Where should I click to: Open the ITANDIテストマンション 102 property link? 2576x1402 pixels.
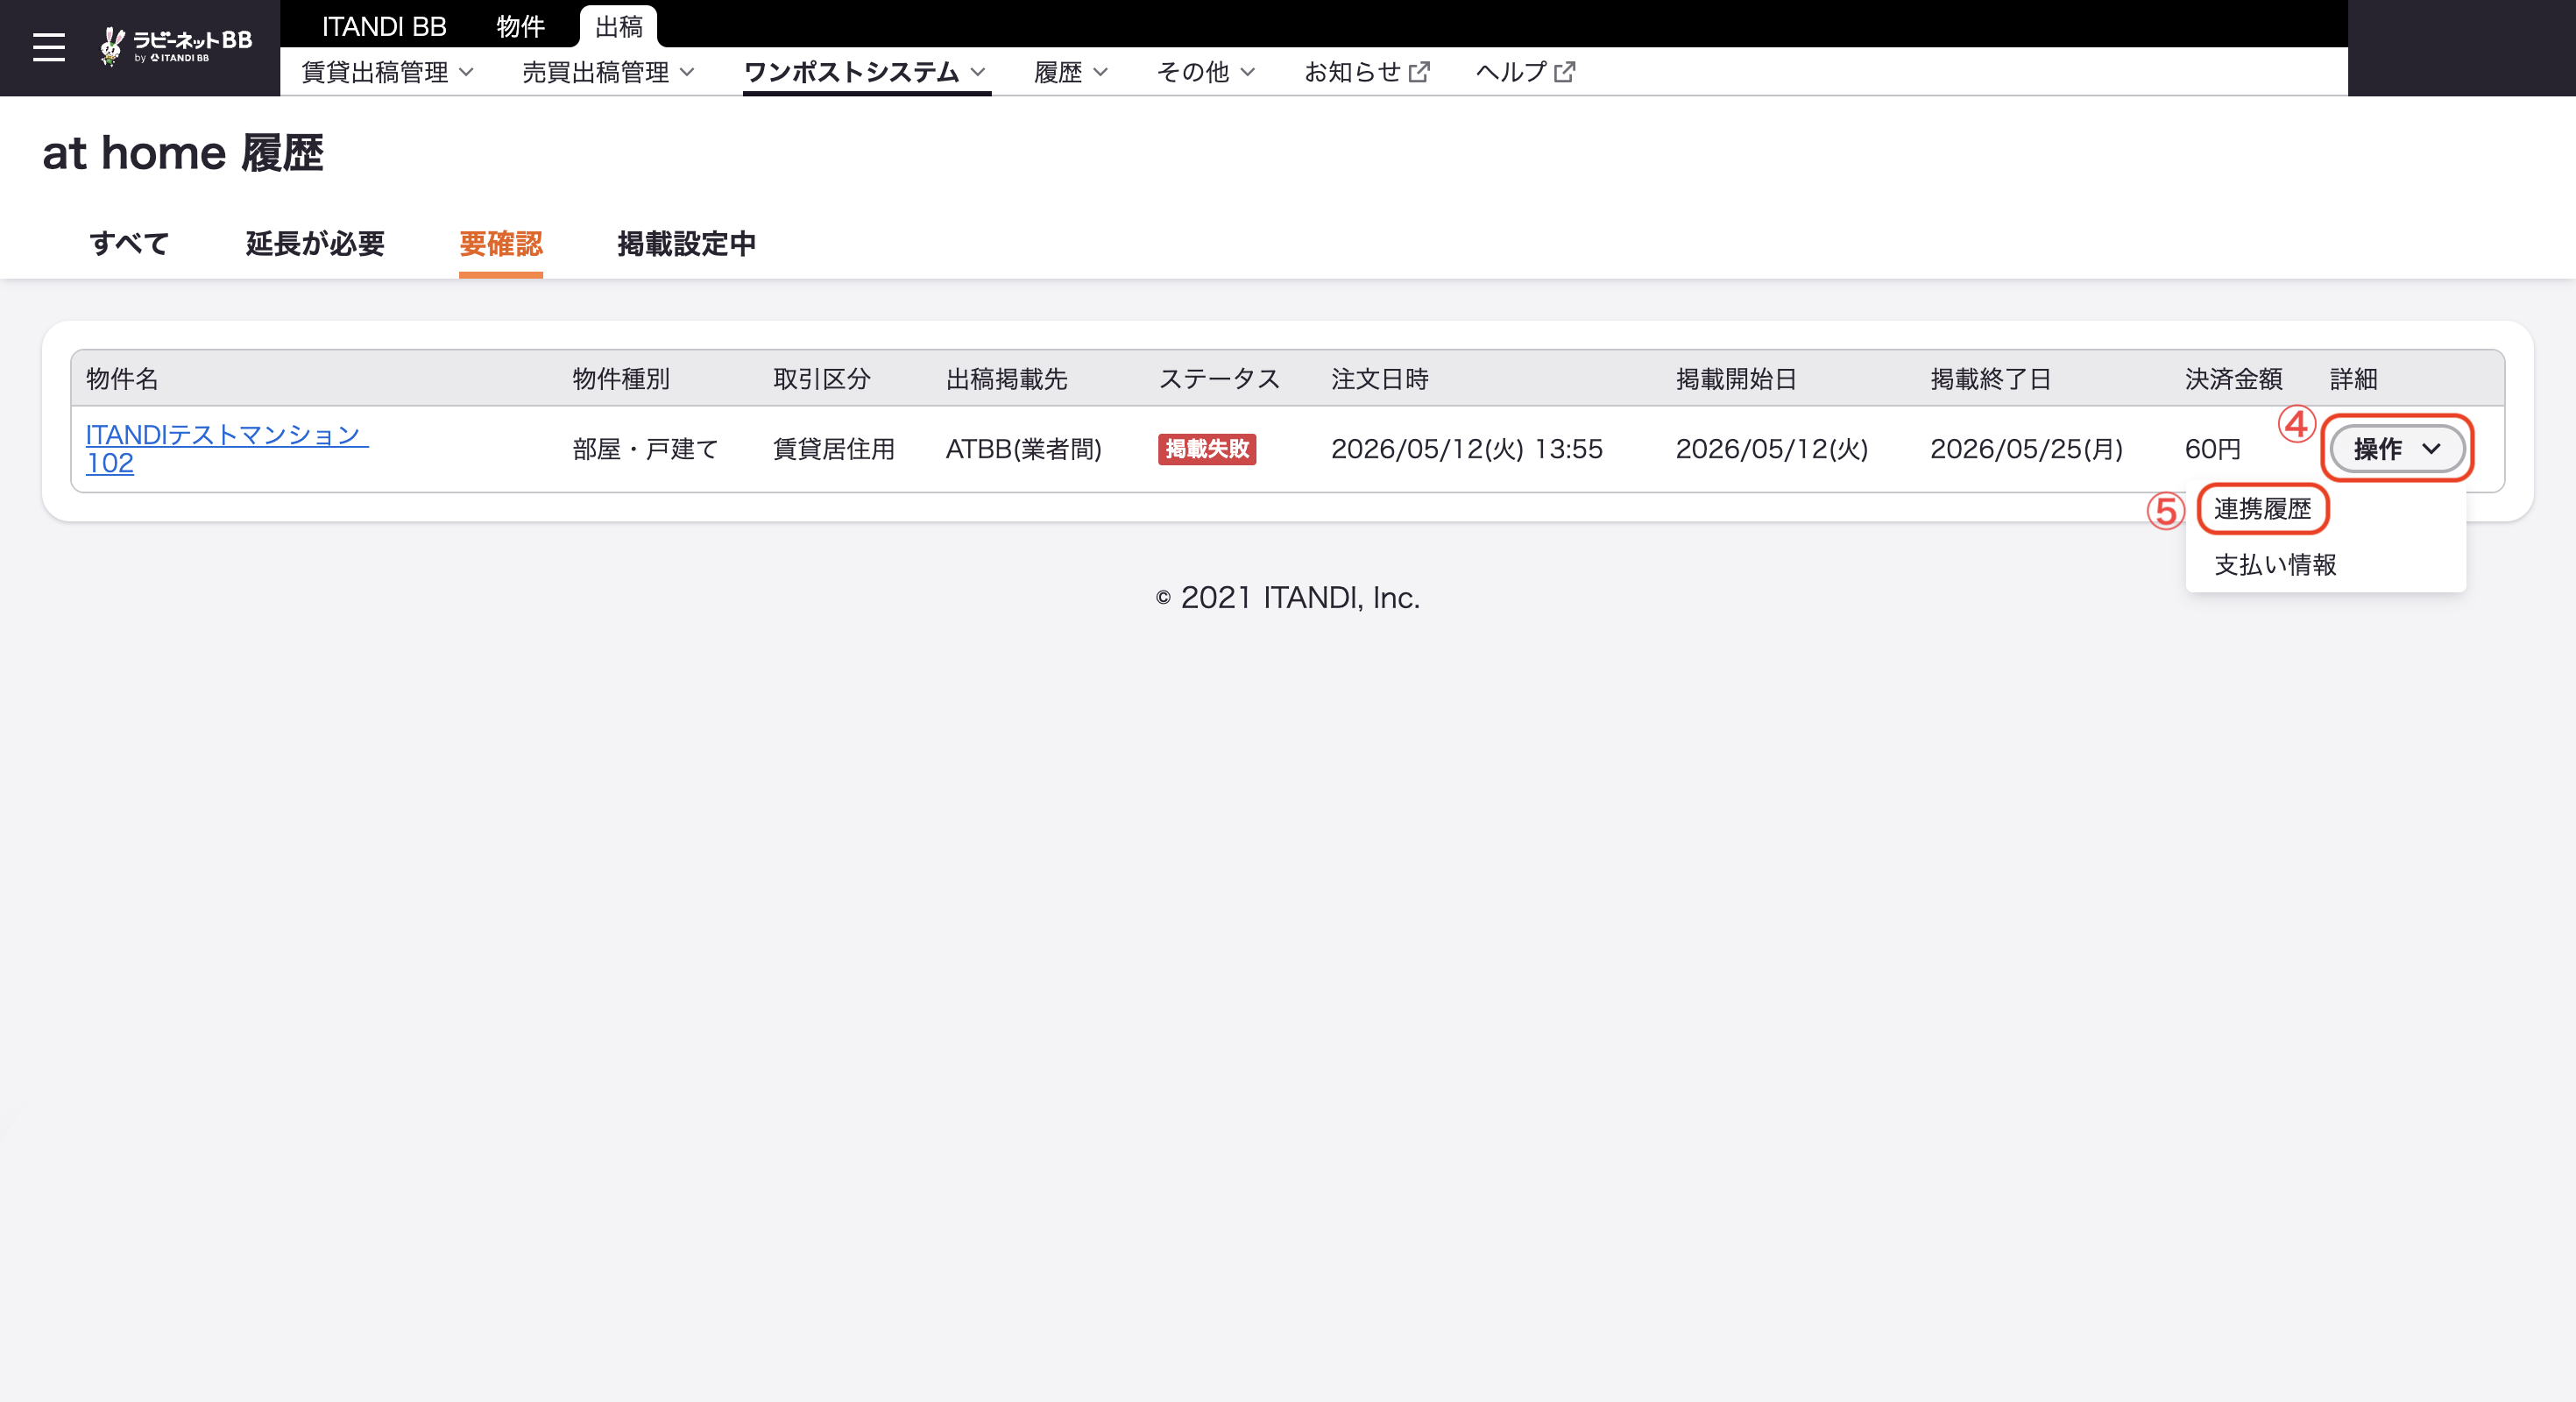click(227, 448)
